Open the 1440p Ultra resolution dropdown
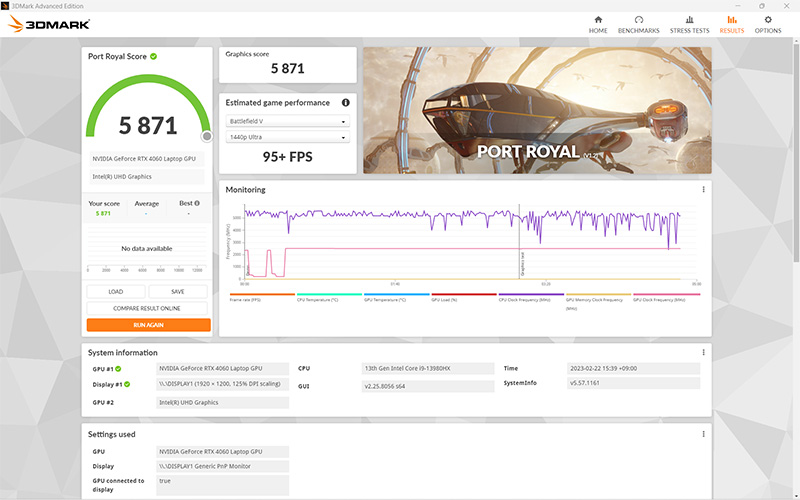The image size is (800, 500). click(288, 137)
